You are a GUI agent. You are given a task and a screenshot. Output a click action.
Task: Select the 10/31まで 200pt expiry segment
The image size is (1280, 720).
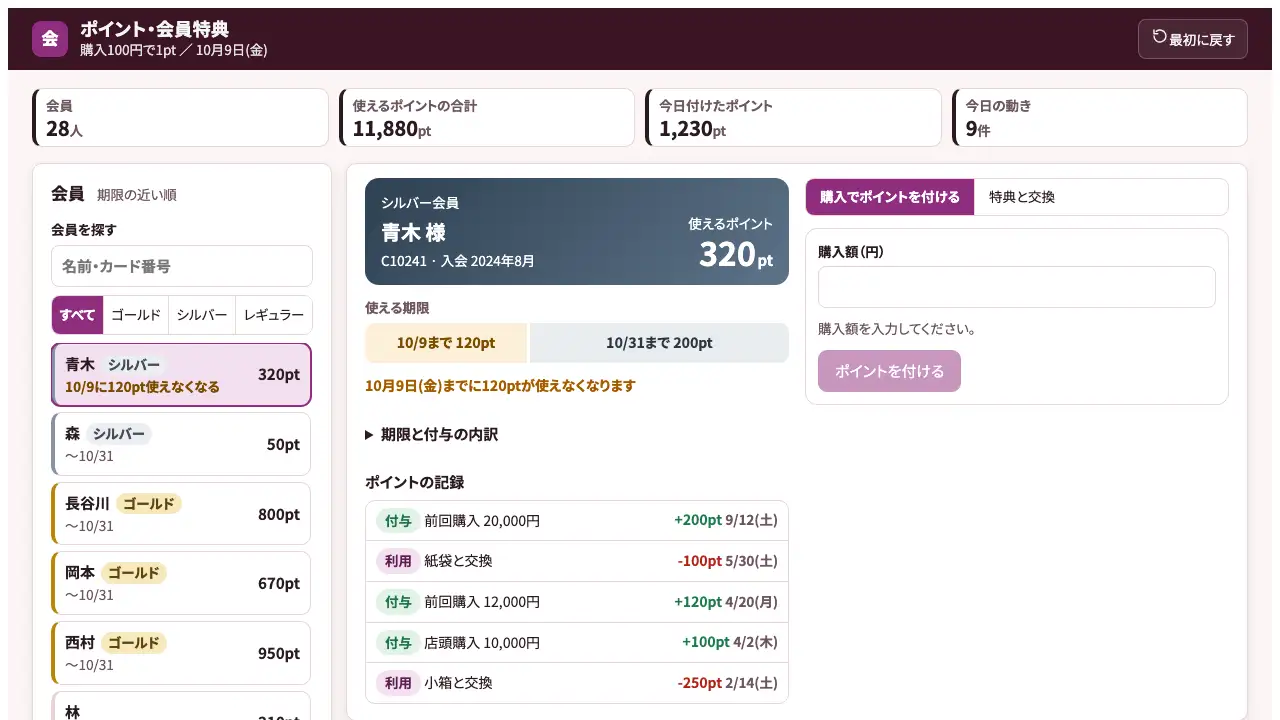click(659, 343)
